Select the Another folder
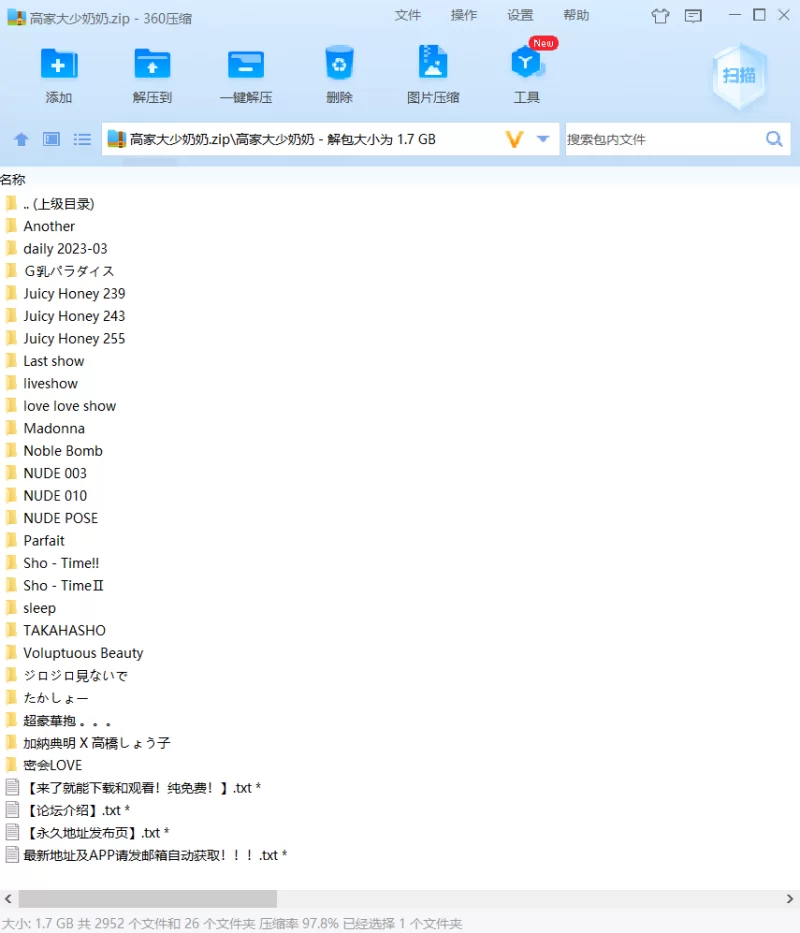800x933 pixels. tap(49, 226)
